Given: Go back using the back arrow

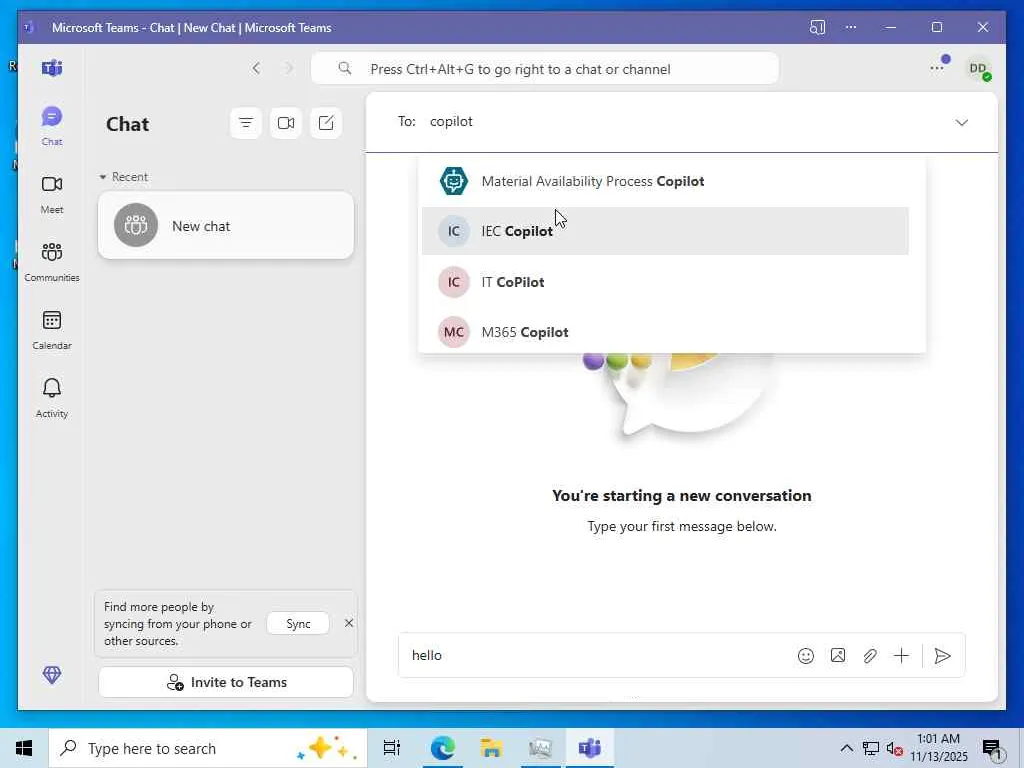Looking at the screenshot, I should click(257, 69).
